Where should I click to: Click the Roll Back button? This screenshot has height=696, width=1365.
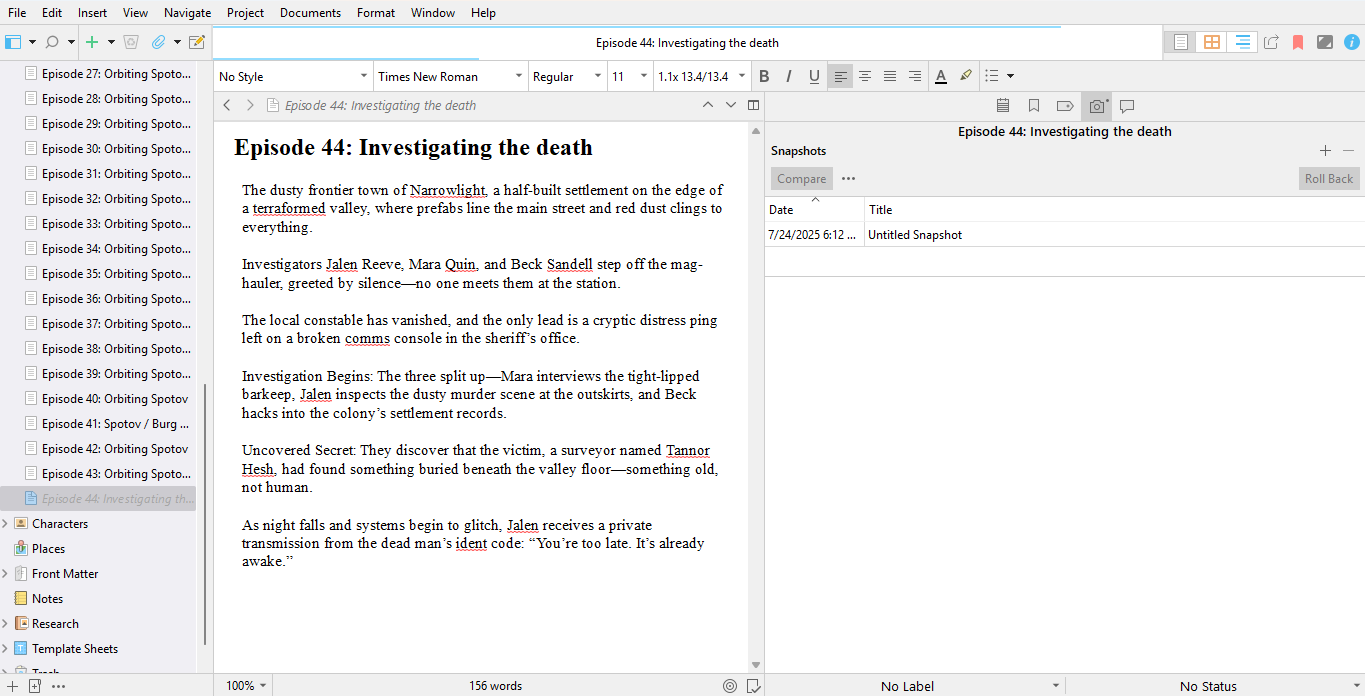1328,179
